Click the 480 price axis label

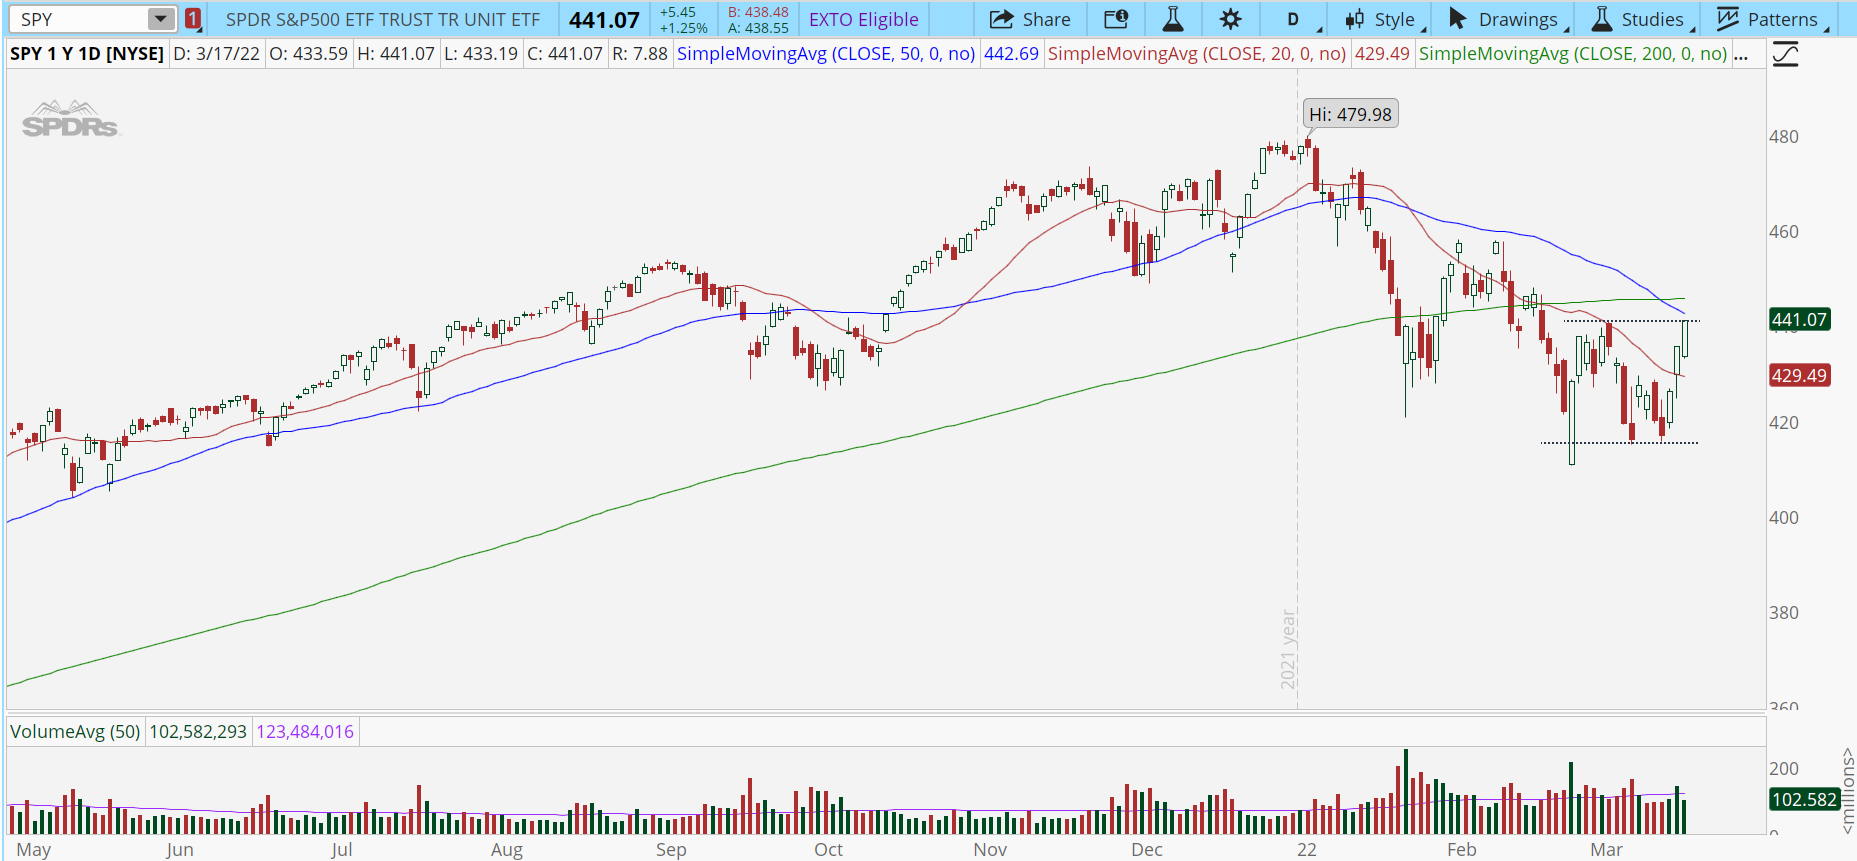(1784, 137)
